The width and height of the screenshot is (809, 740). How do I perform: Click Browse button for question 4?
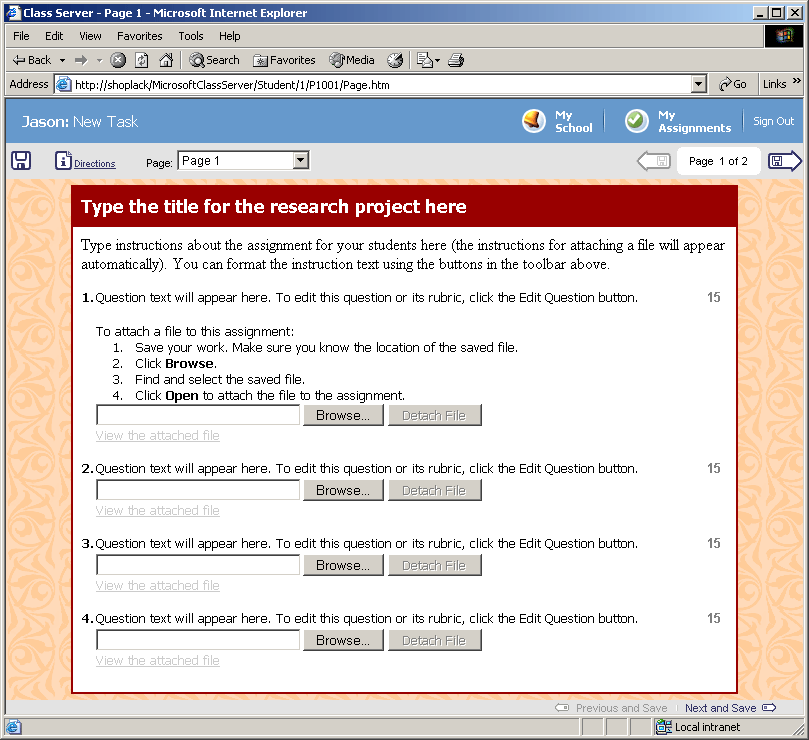pos(343,640)
